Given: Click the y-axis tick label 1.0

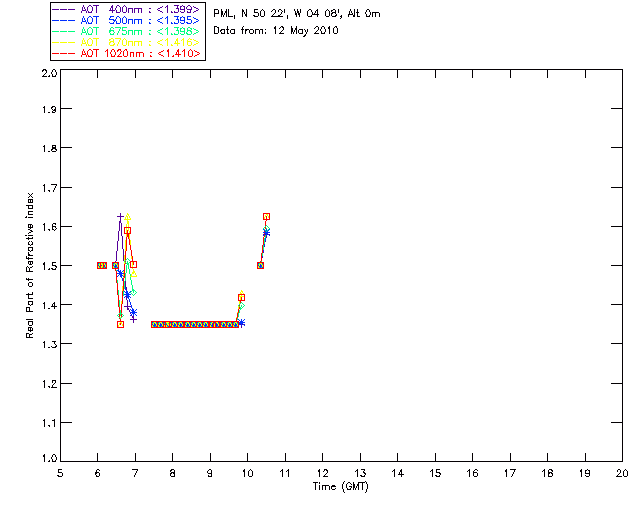Looking at the screenshot, I should click(x=49, y=459).
